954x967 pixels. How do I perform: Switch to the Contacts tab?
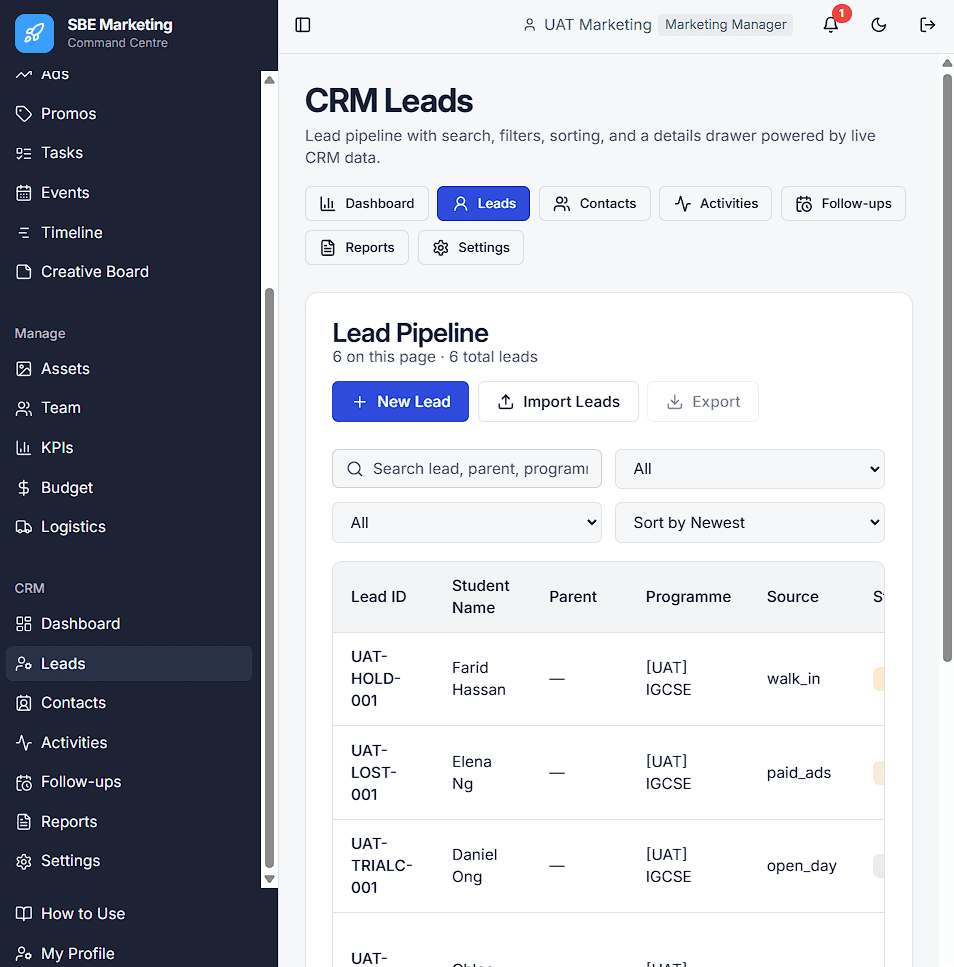[x=594, y=204]
